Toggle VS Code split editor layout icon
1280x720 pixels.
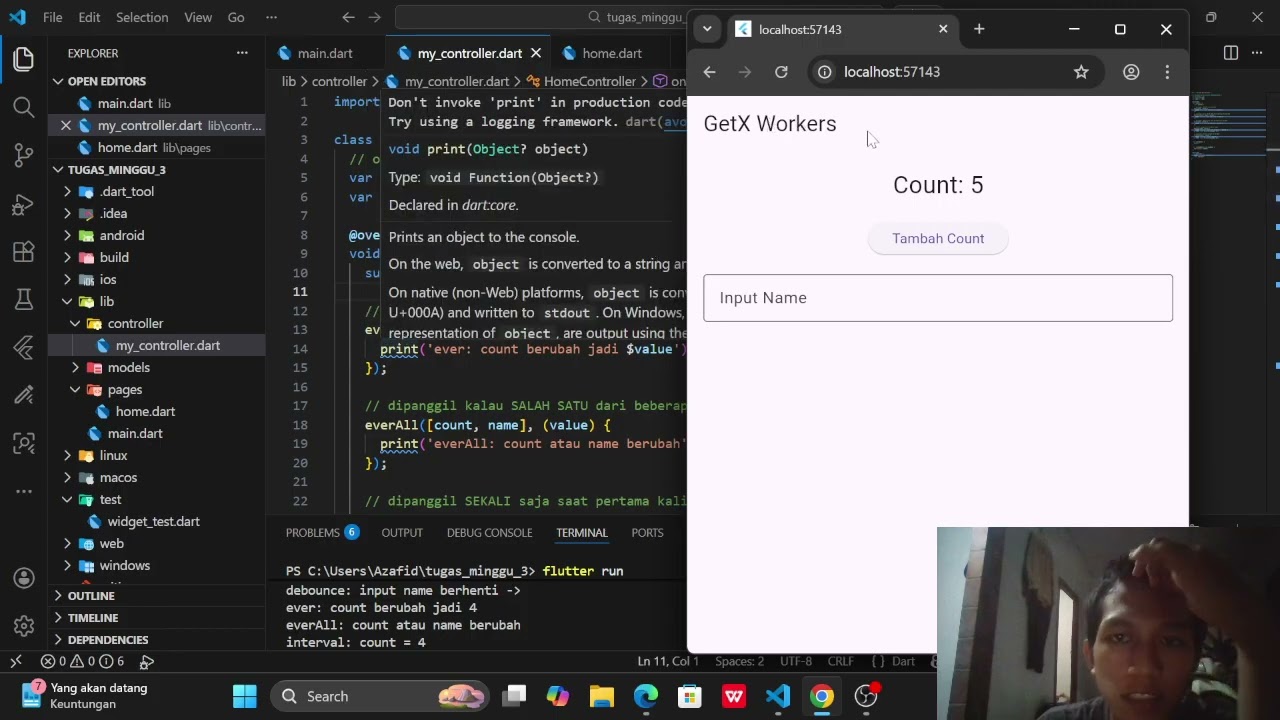[1231, 53]
